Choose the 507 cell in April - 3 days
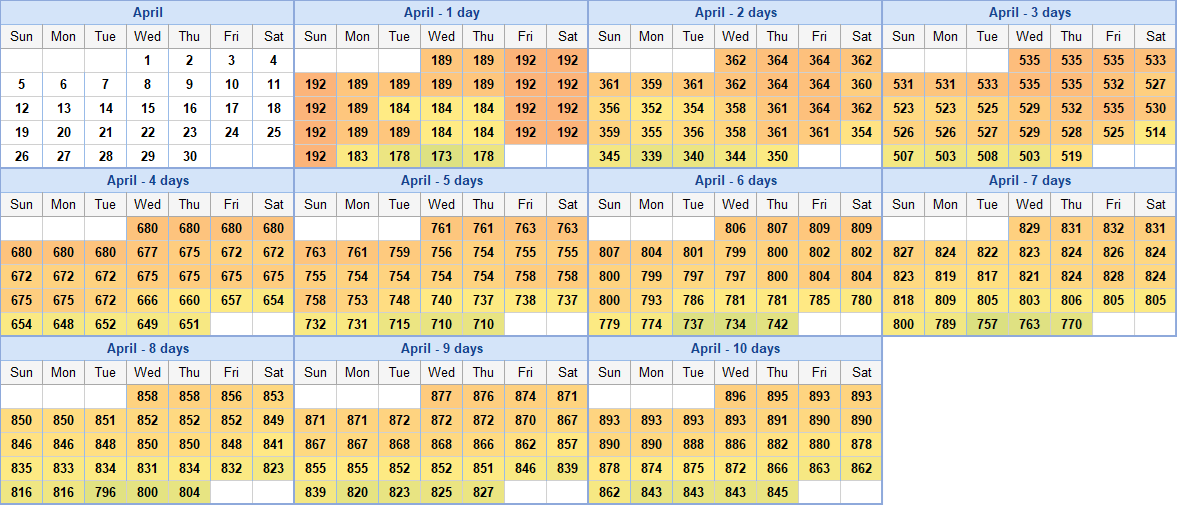 click(903, 157)
